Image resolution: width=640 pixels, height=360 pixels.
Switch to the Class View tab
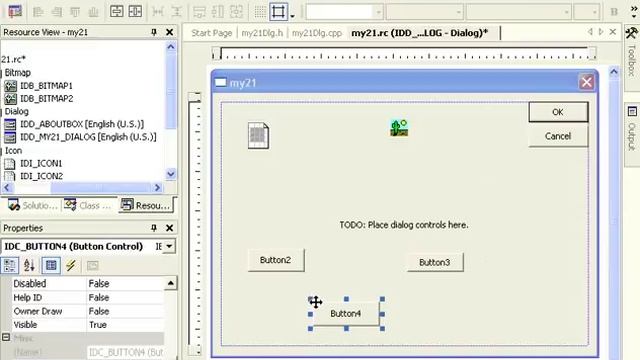(87, 205)
